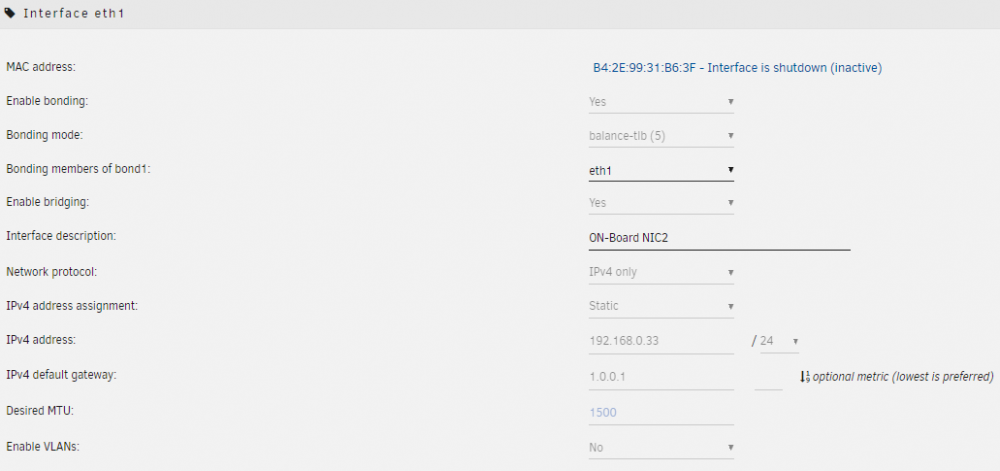Click the 'MAC address:' label
Screen dimensions: 1000x471
(41, 66)
